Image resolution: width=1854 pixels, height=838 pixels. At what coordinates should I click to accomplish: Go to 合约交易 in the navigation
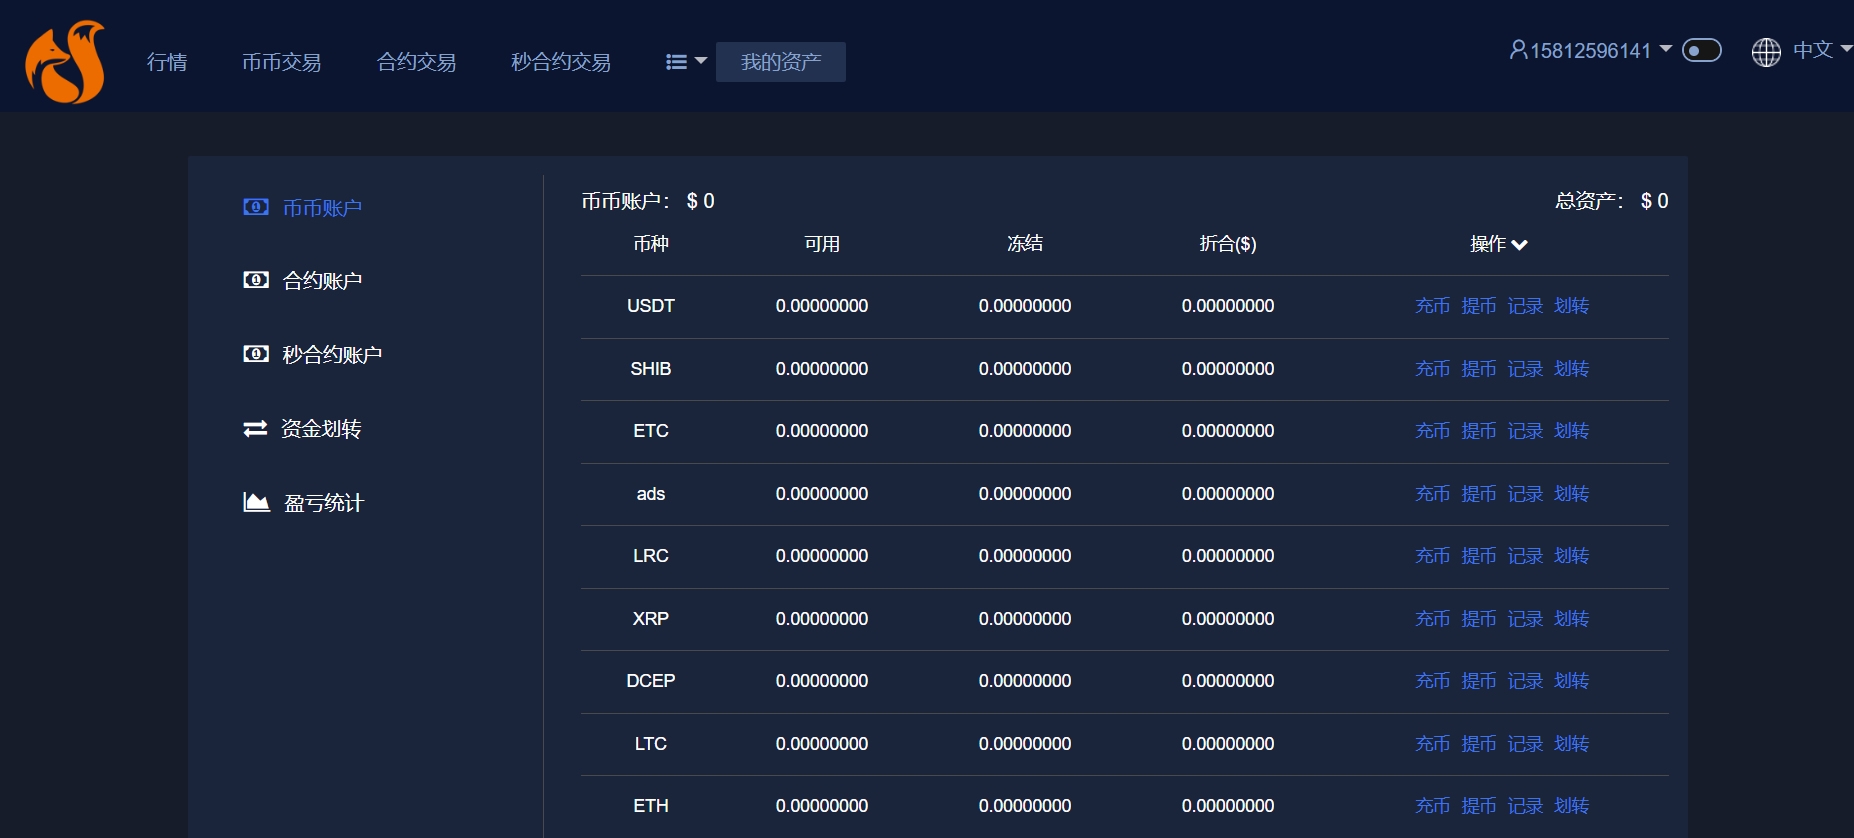[x=416, y=62]
